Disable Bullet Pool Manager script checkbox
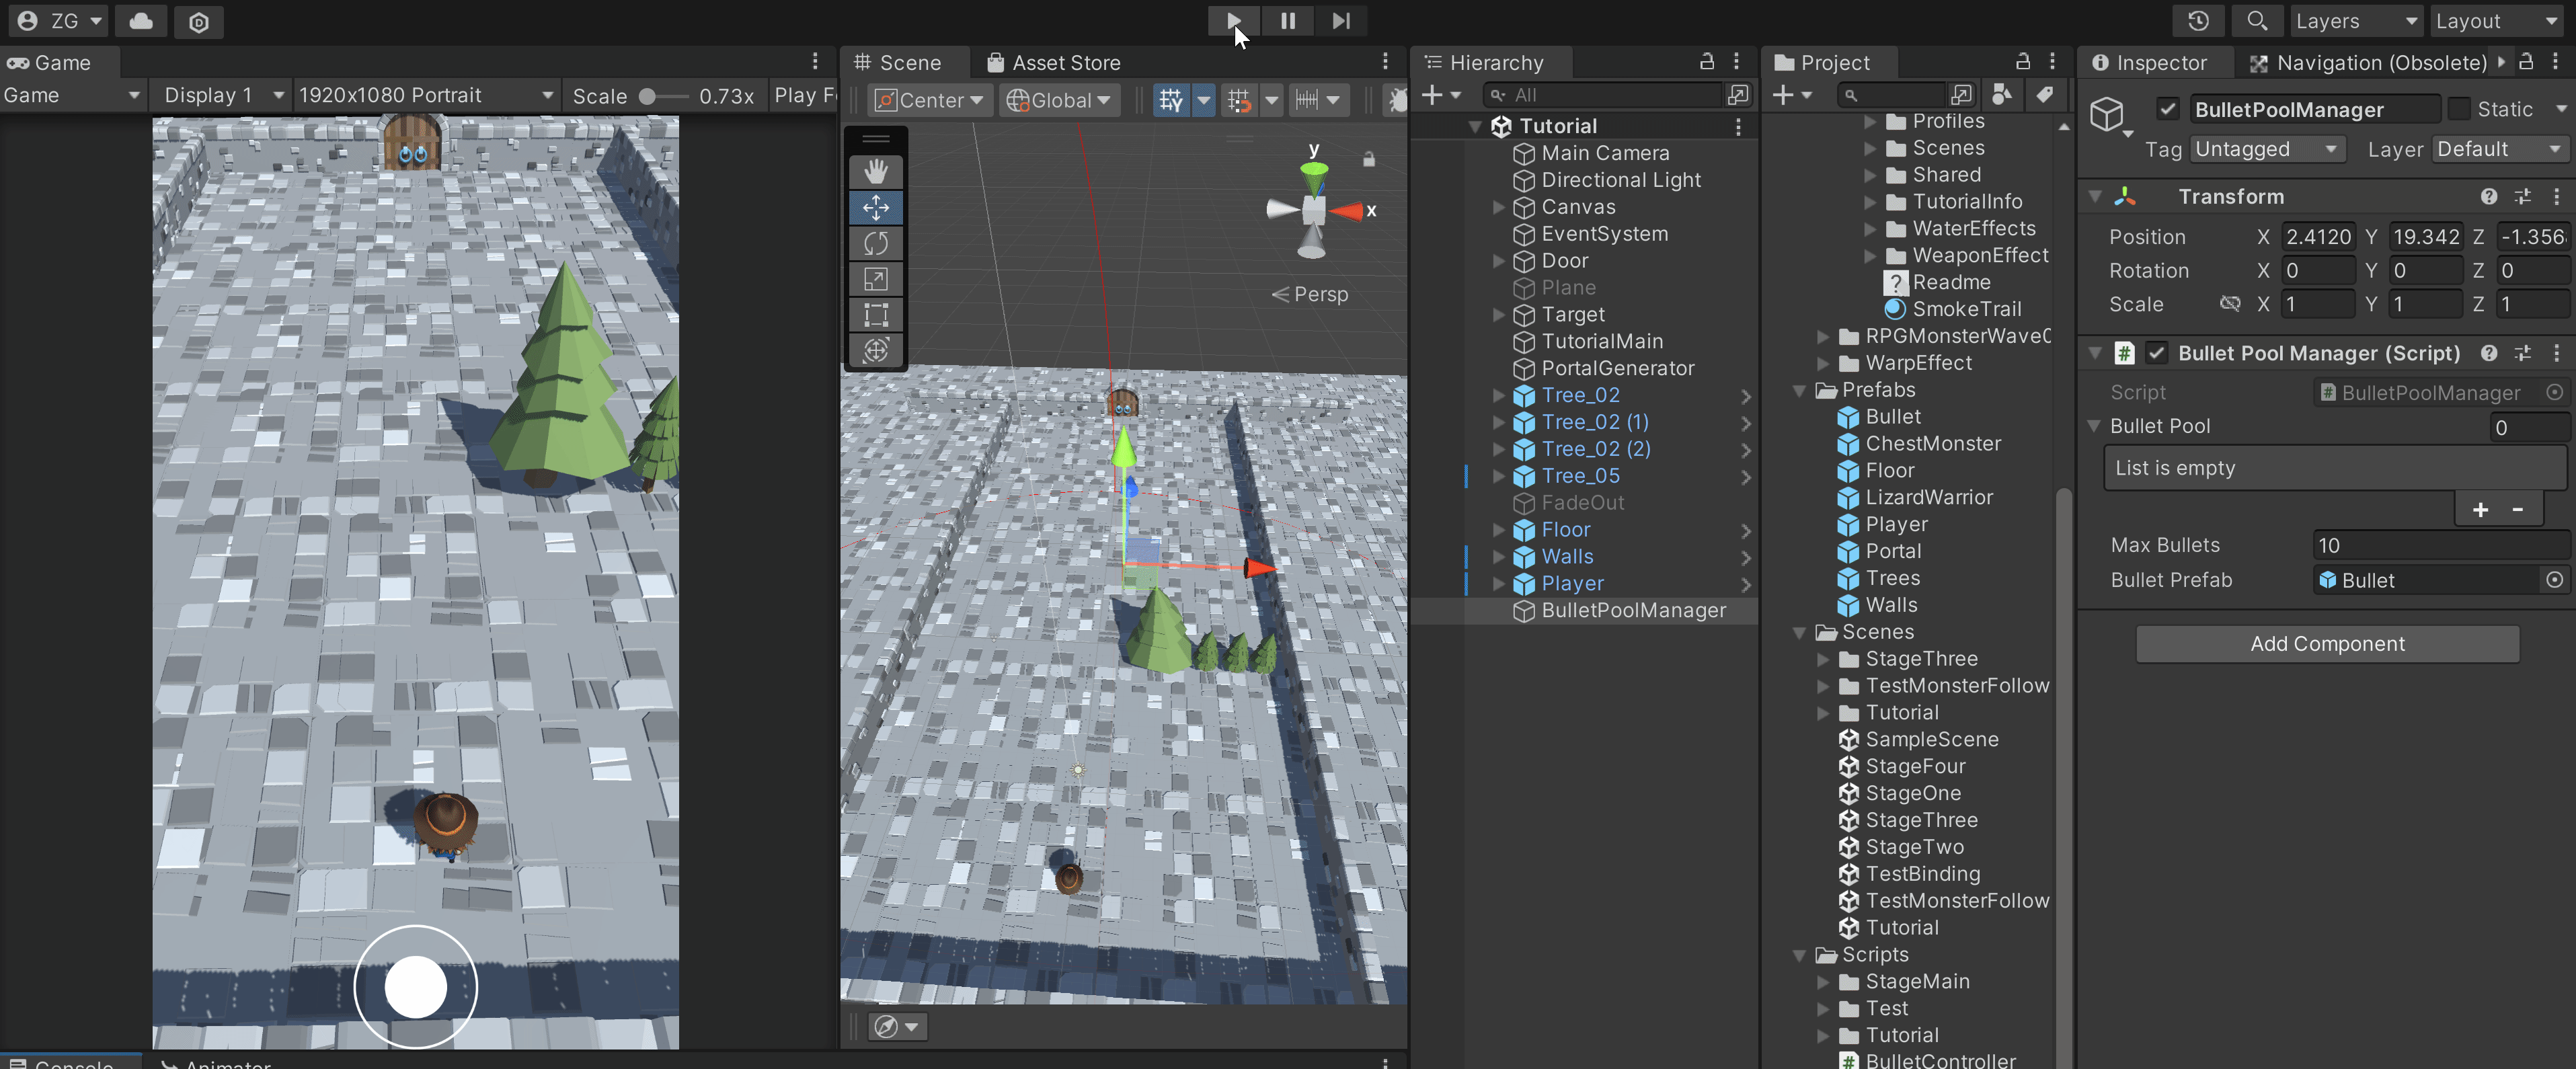This screenshot has width=2576, height=1069. tap(2156, 353)
